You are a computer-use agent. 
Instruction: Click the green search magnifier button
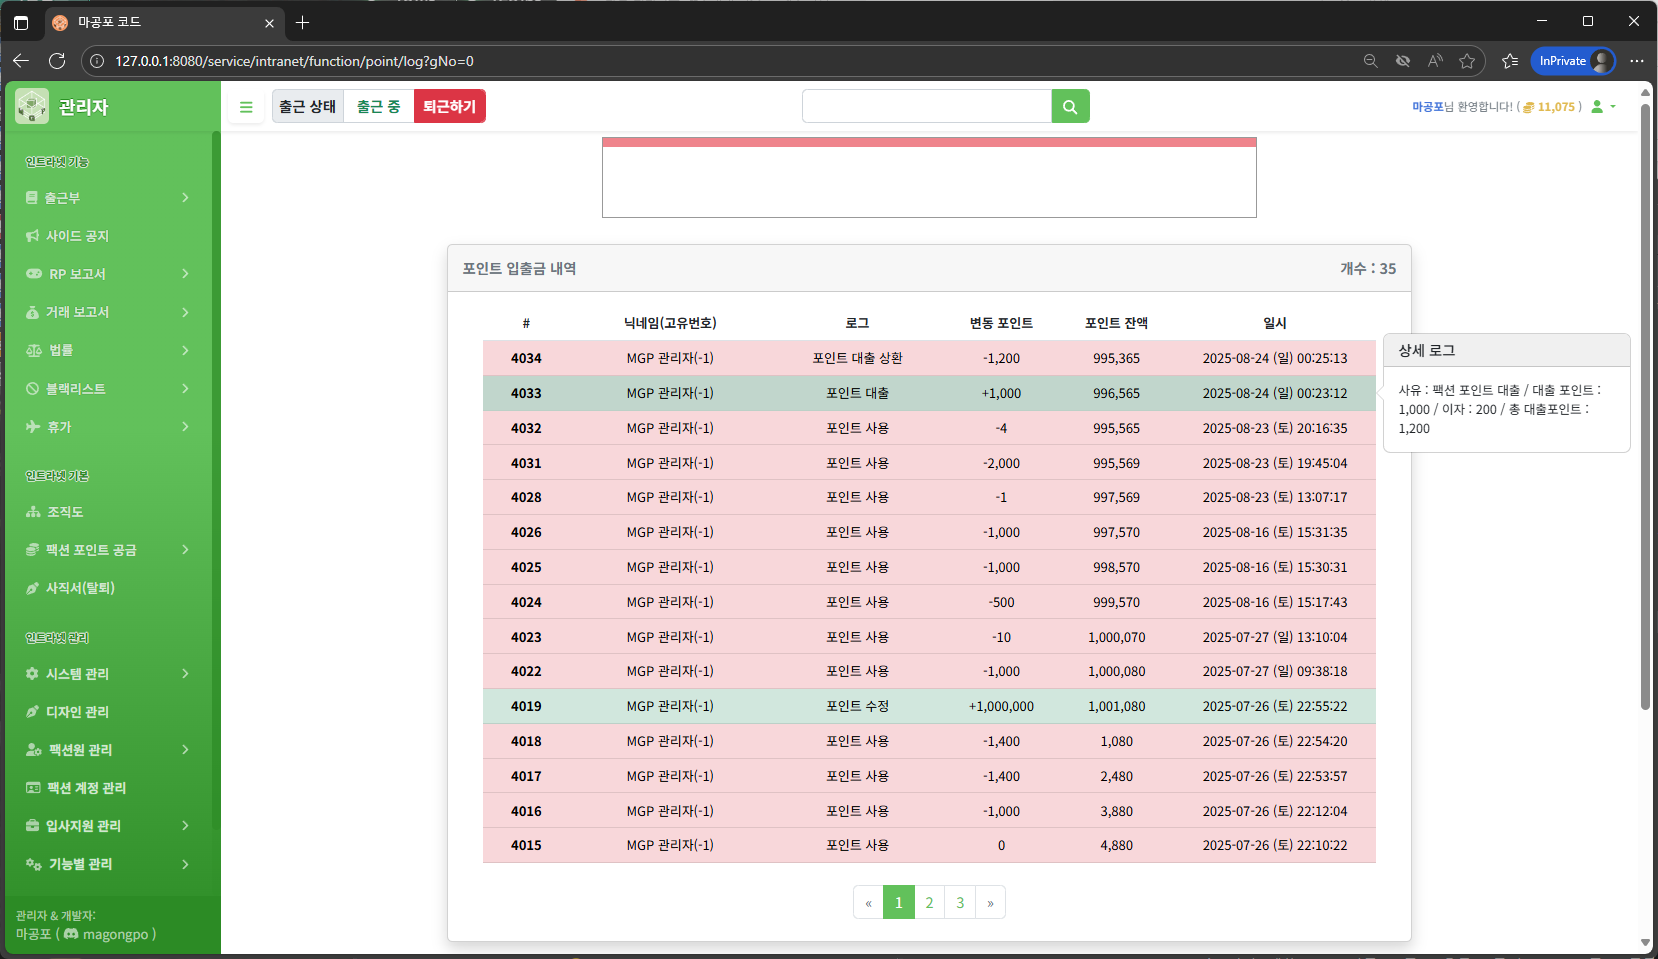point(1070,106)
